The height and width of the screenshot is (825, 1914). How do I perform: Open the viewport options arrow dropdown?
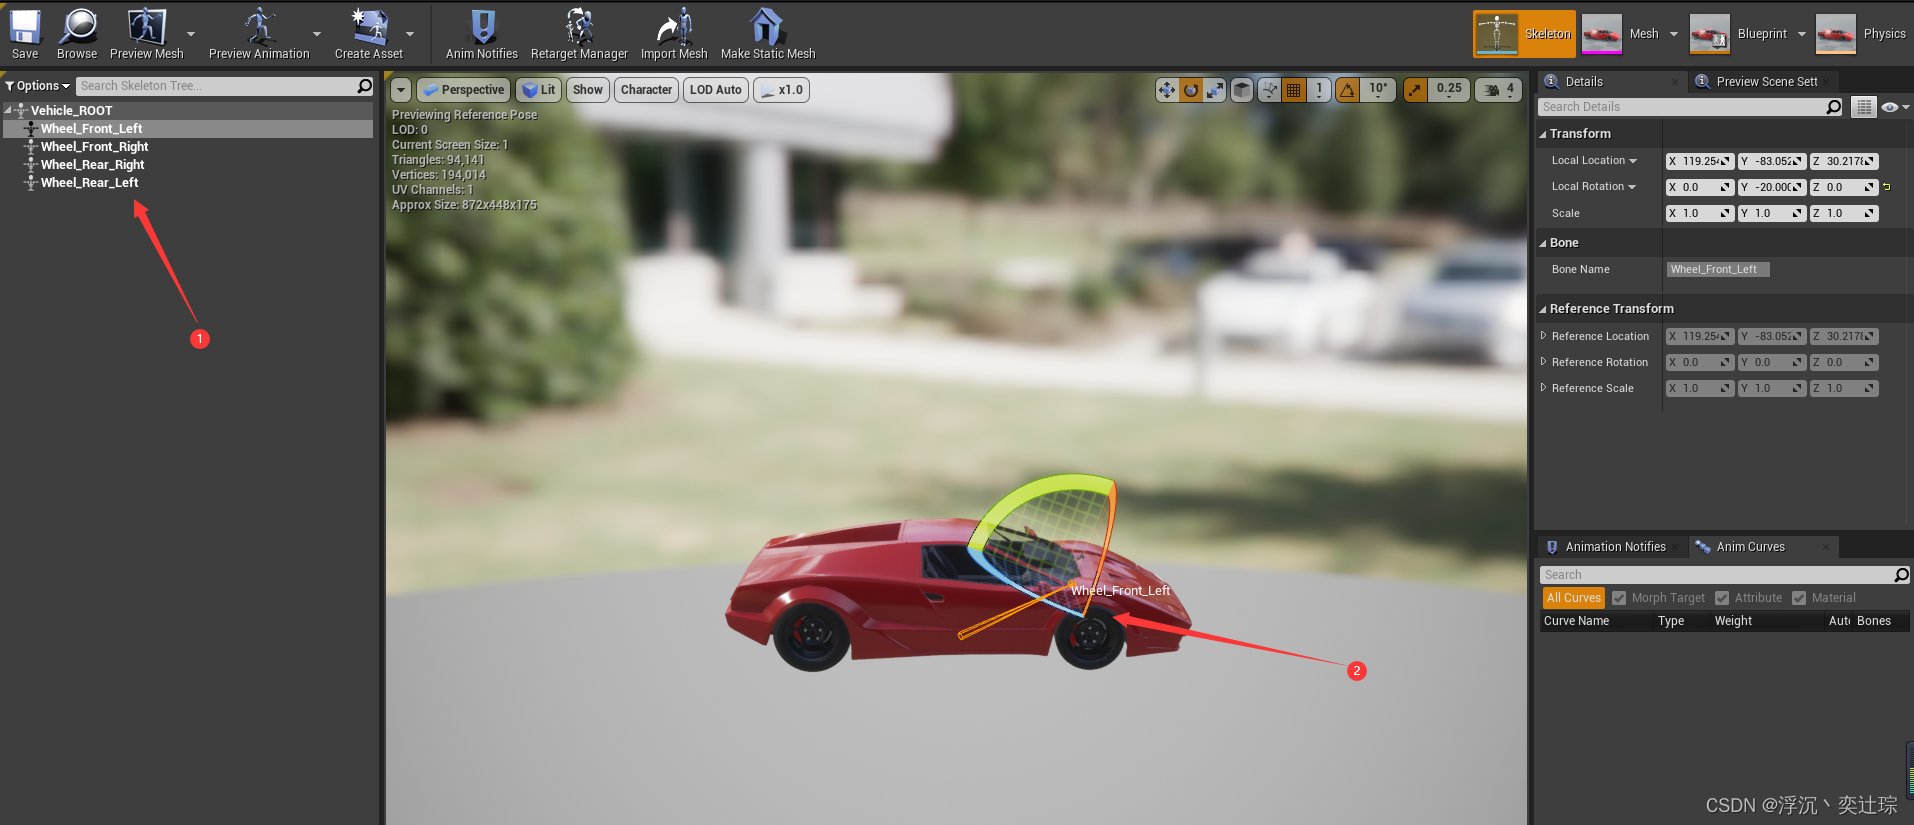point(401,90)
